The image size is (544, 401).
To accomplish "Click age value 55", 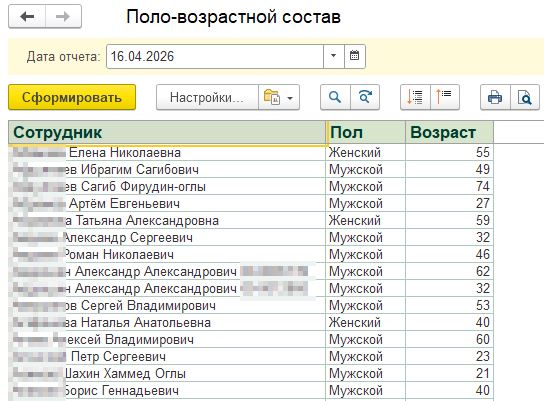I will click(483, 152).
